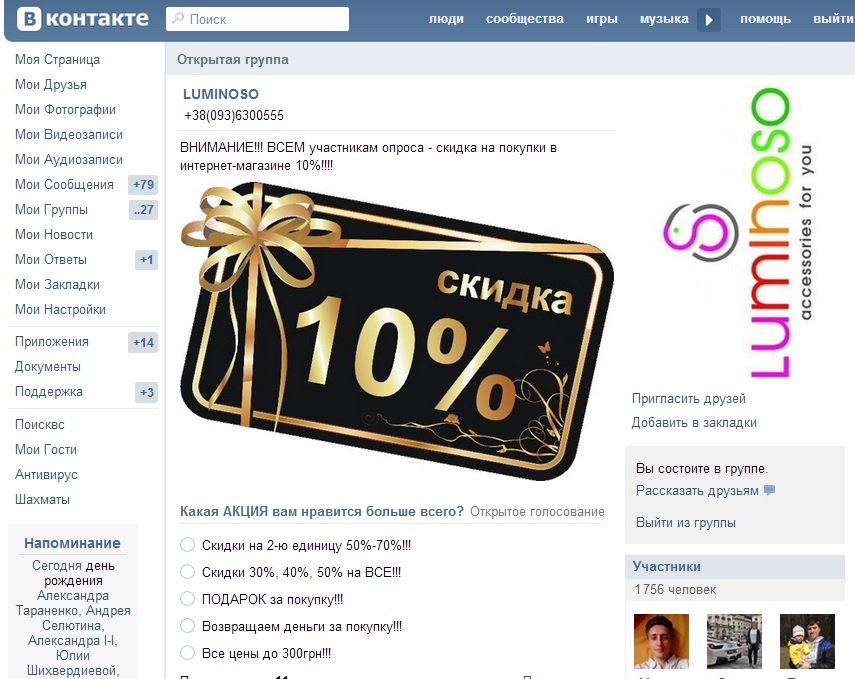Click the Напоминание reminder heading
Viewport: 855px width, 679px height.
tap(73, 543)
